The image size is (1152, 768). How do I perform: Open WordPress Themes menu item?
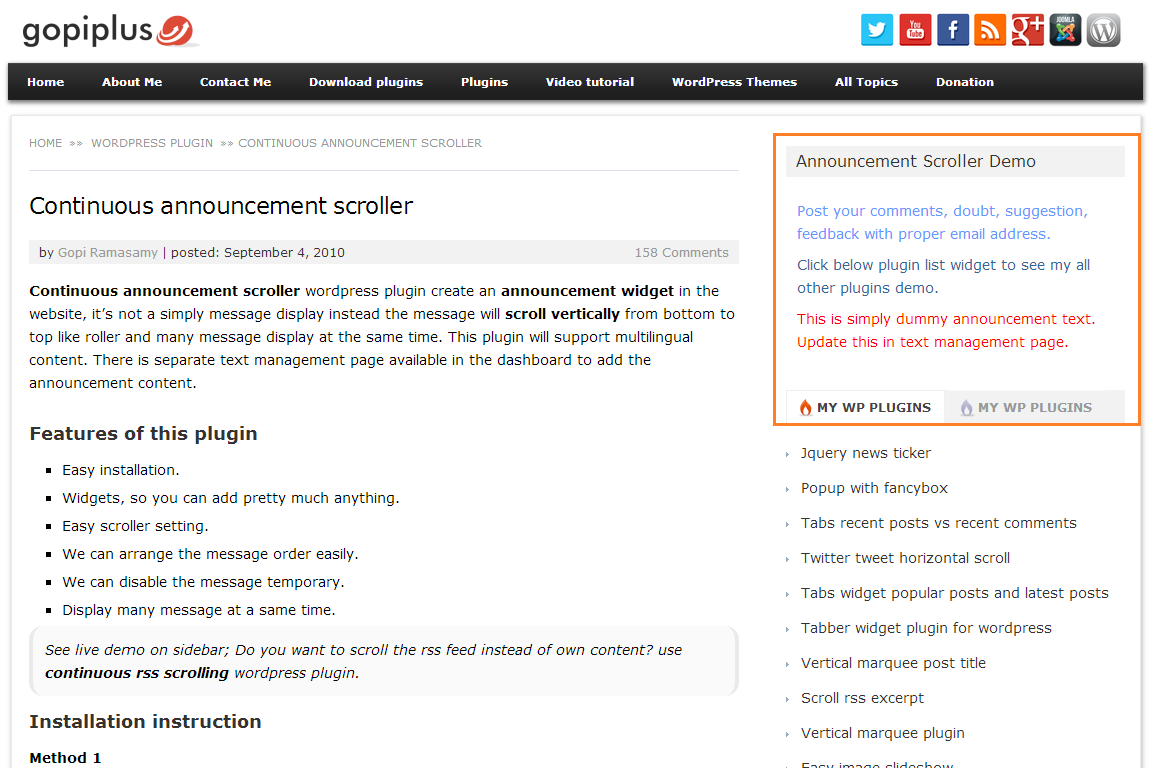point(734,82)
